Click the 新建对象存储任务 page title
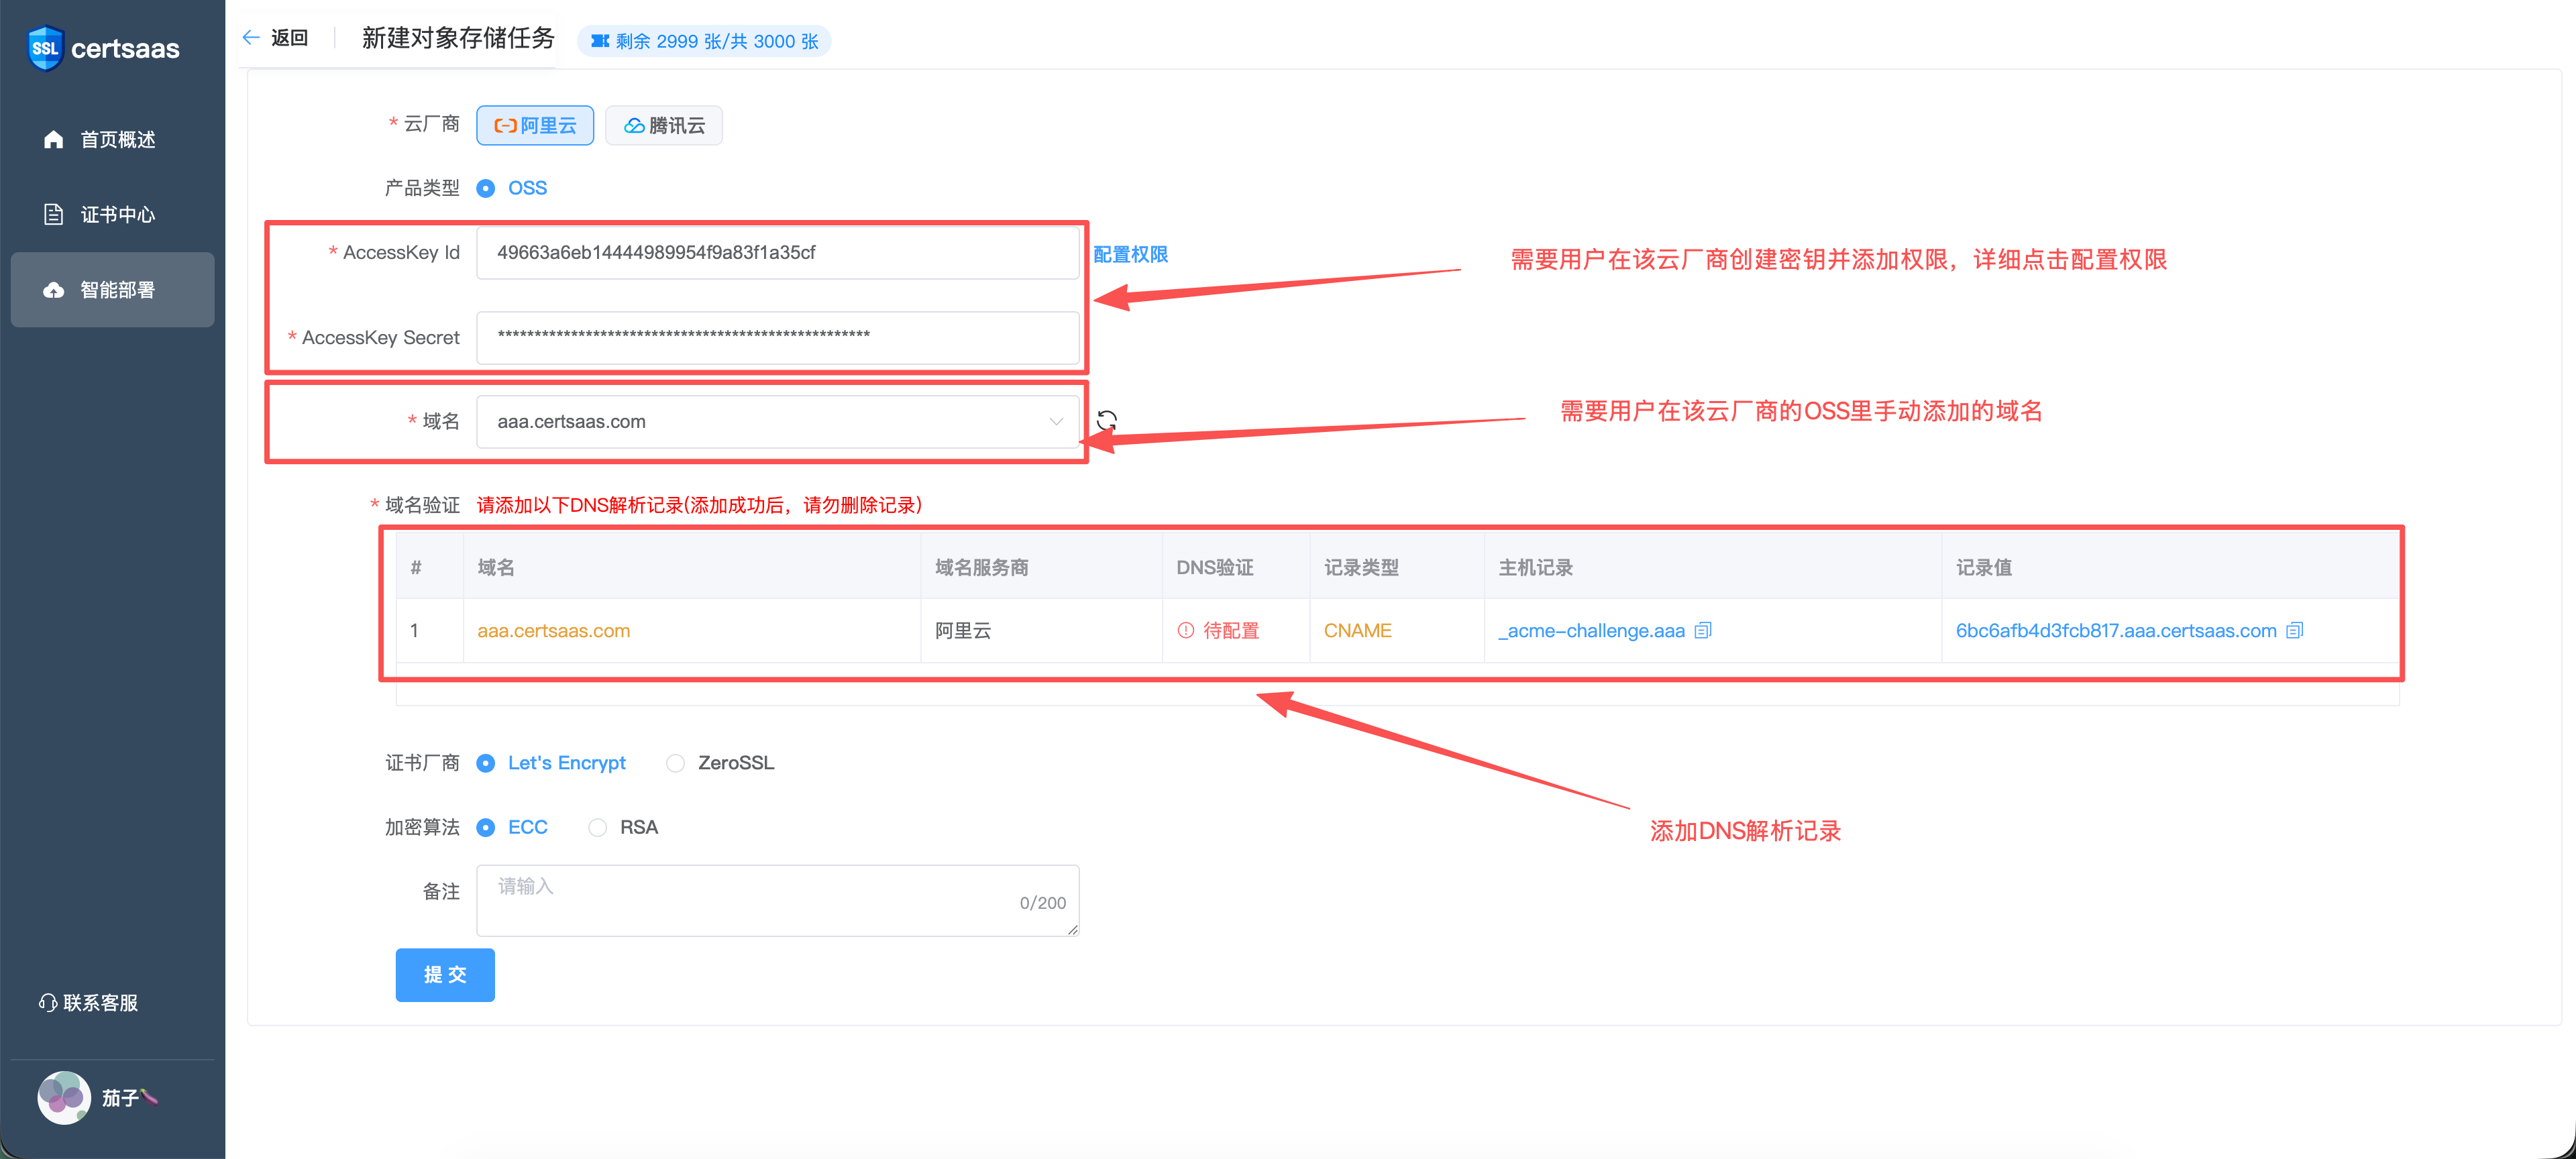This screenshot has height=1159, width=2576. (458, 38)
